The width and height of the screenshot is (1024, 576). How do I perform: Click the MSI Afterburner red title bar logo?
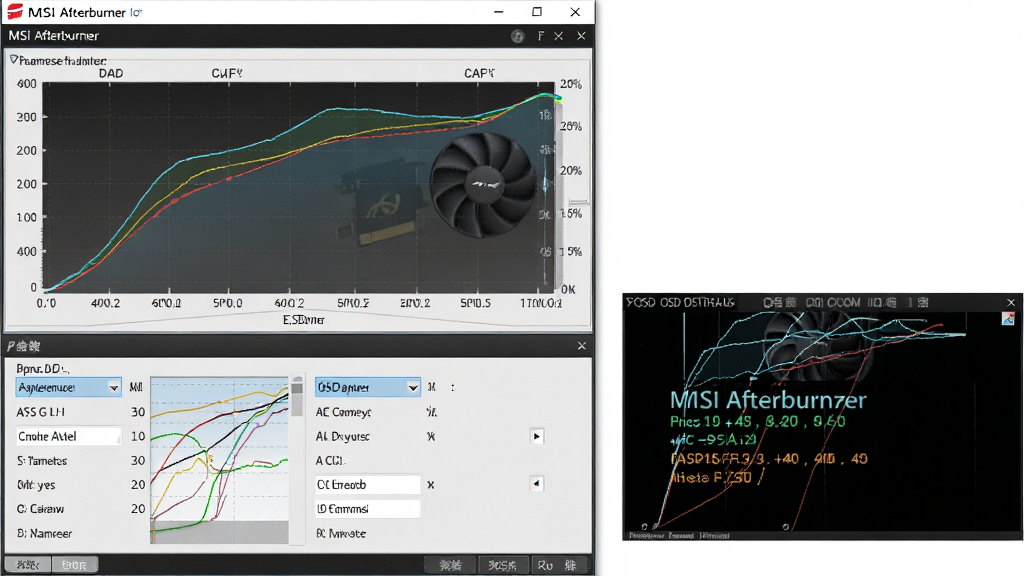point(15,12)
